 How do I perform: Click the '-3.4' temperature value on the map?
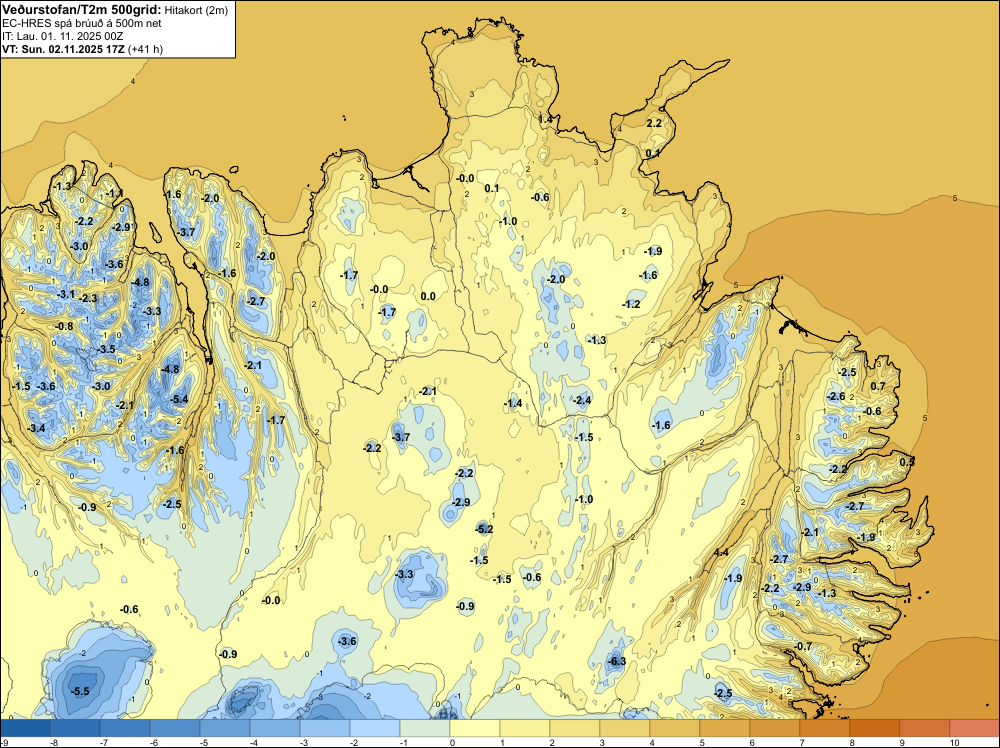click(x=37, y=428)
